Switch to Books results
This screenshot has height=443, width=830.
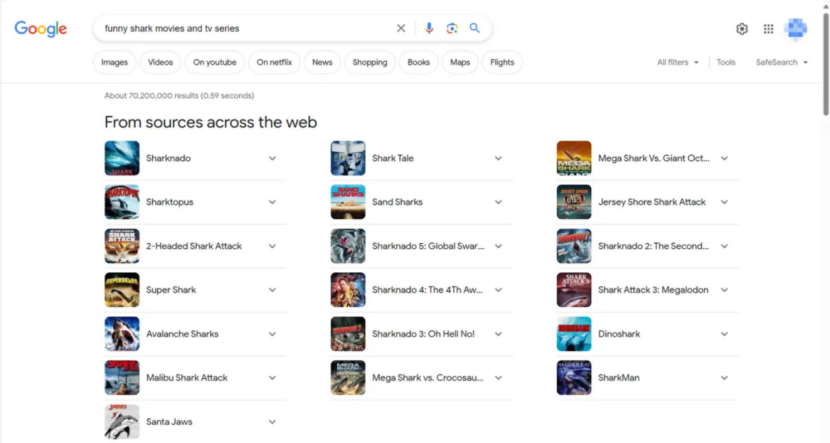[x=418, y=62]
